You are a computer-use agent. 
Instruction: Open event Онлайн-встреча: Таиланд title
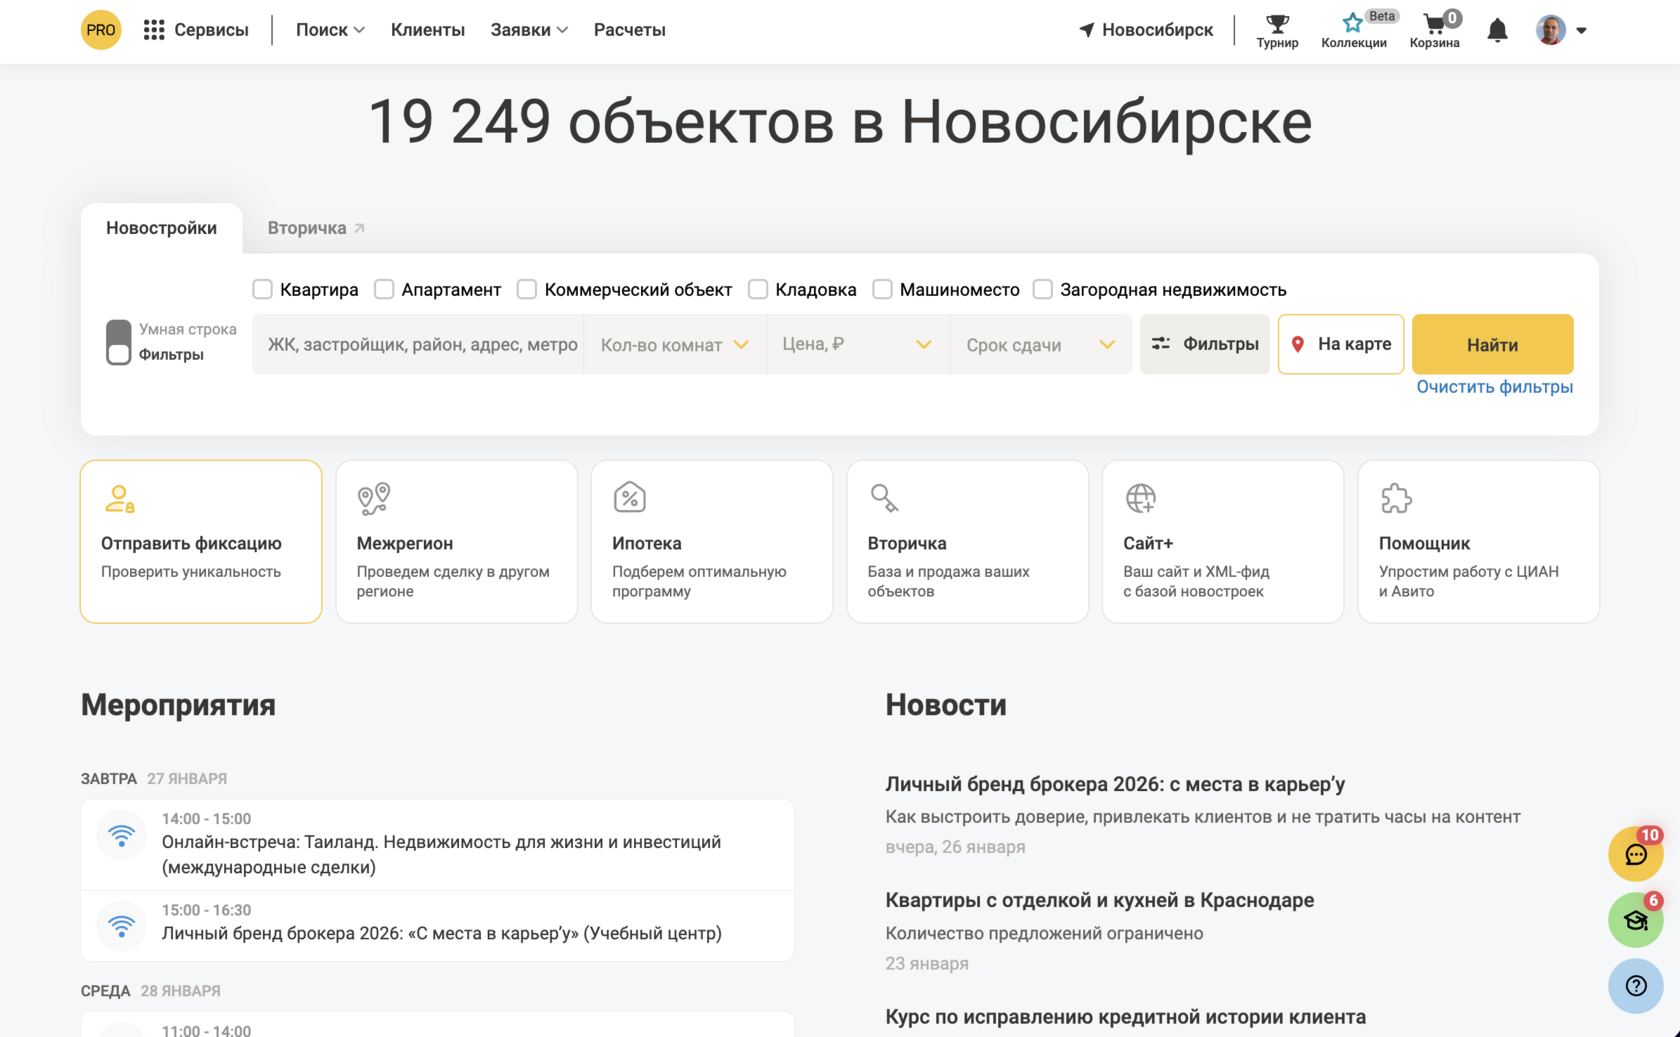click(441, 854)
